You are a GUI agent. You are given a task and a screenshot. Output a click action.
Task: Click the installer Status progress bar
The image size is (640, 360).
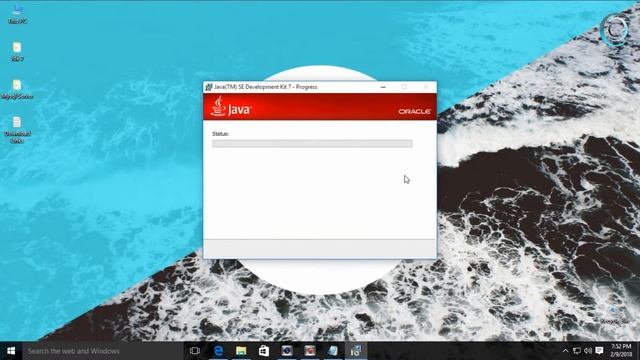(312, 143)
